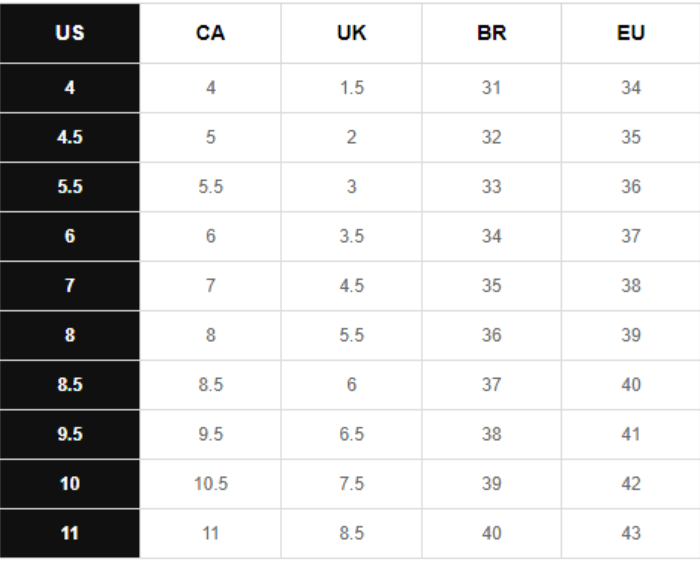Click the UK 6.5 size cell
The width and height of the screenshot is (700, 561).
click(x=351, y=435)
